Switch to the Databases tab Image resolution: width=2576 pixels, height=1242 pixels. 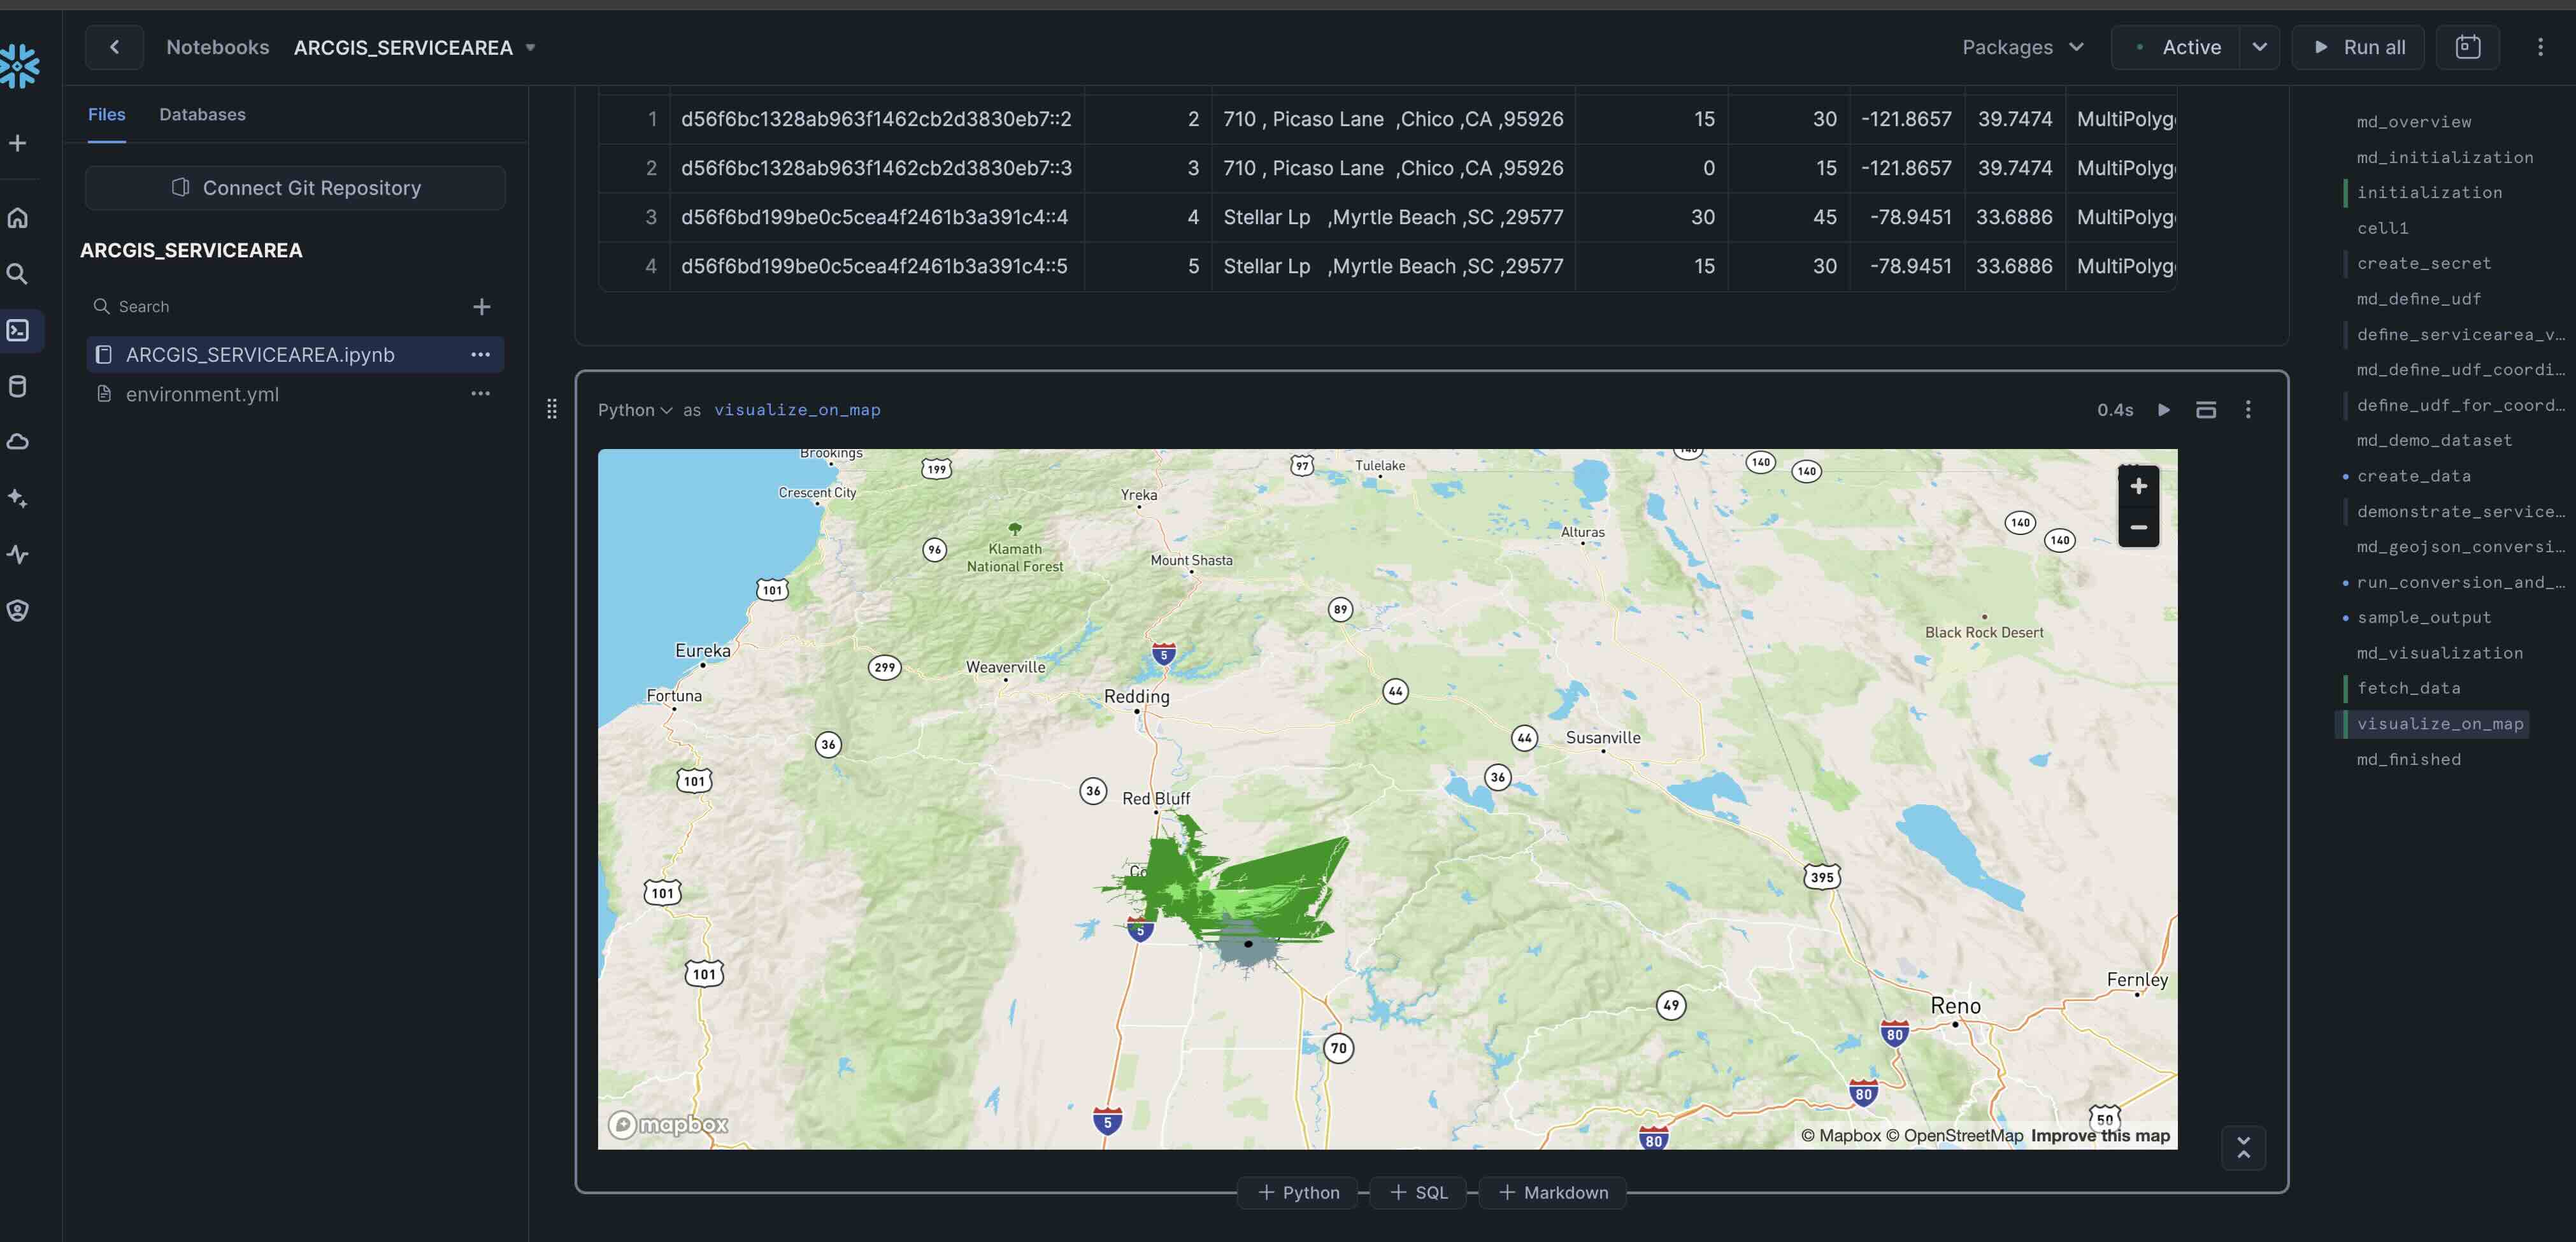tap(202, 115)
